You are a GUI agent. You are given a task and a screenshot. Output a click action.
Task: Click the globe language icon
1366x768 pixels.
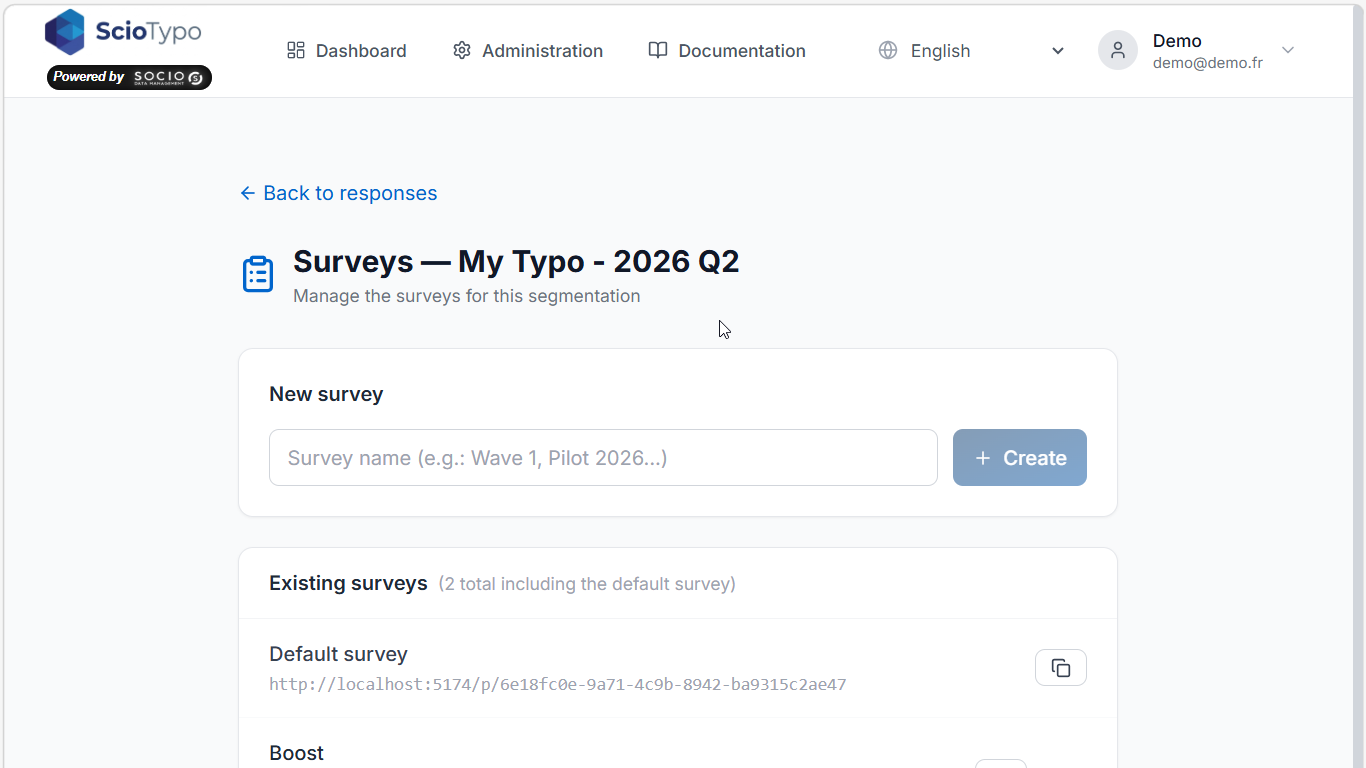pos(888,50)
